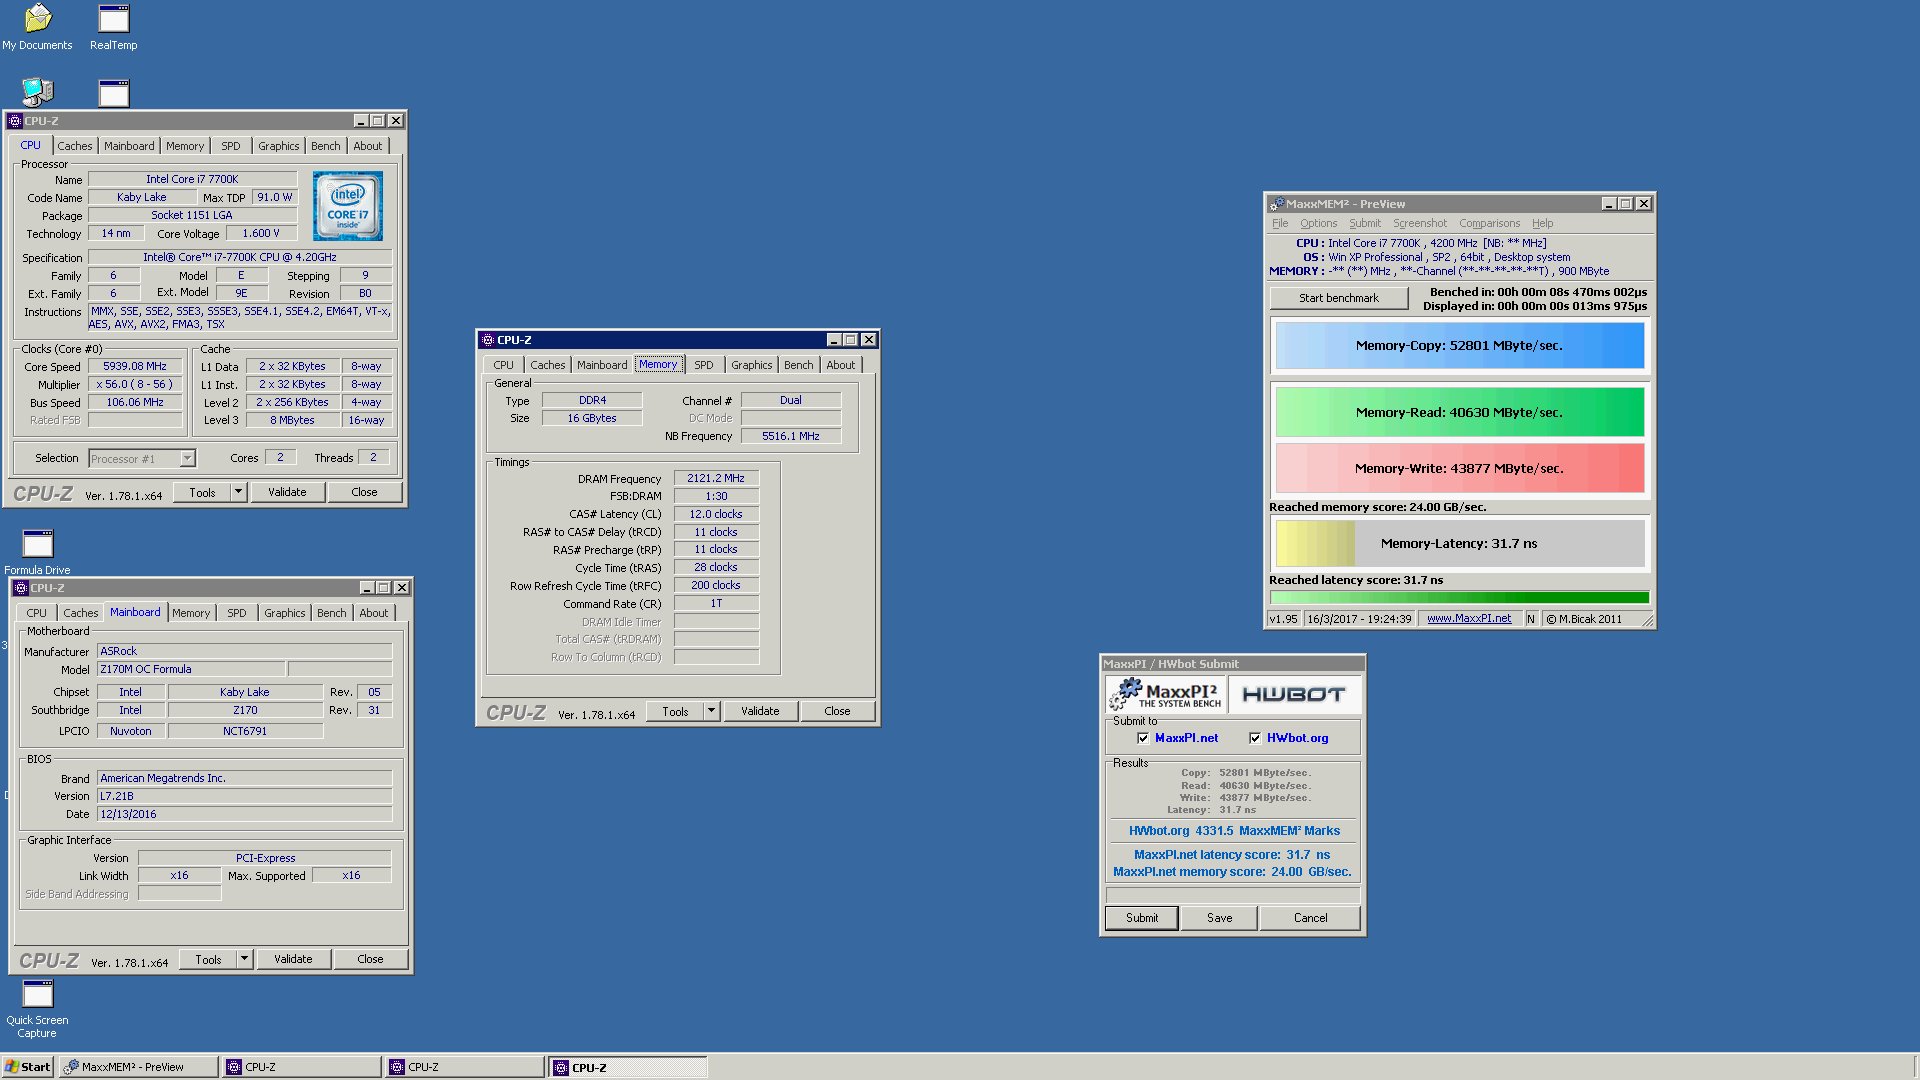
Task: Switch to MaxxMEM² - PreView taskbar item
Action: coord(139,1067)
